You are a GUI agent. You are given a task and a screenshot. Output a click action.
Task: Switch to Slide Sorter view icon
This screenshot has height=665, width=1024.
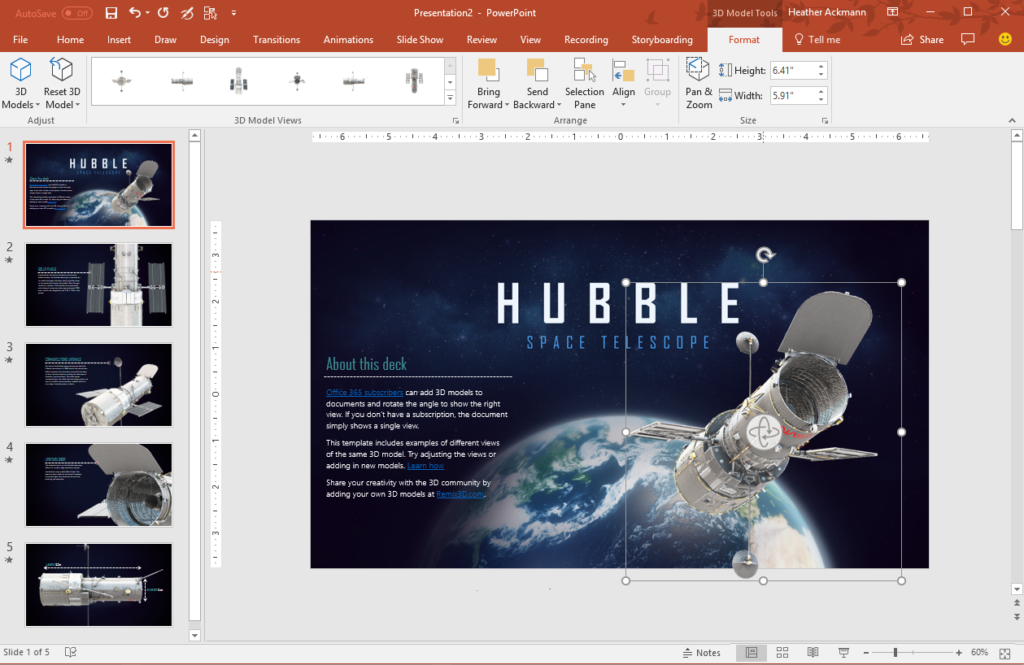(x=782, y=653)
